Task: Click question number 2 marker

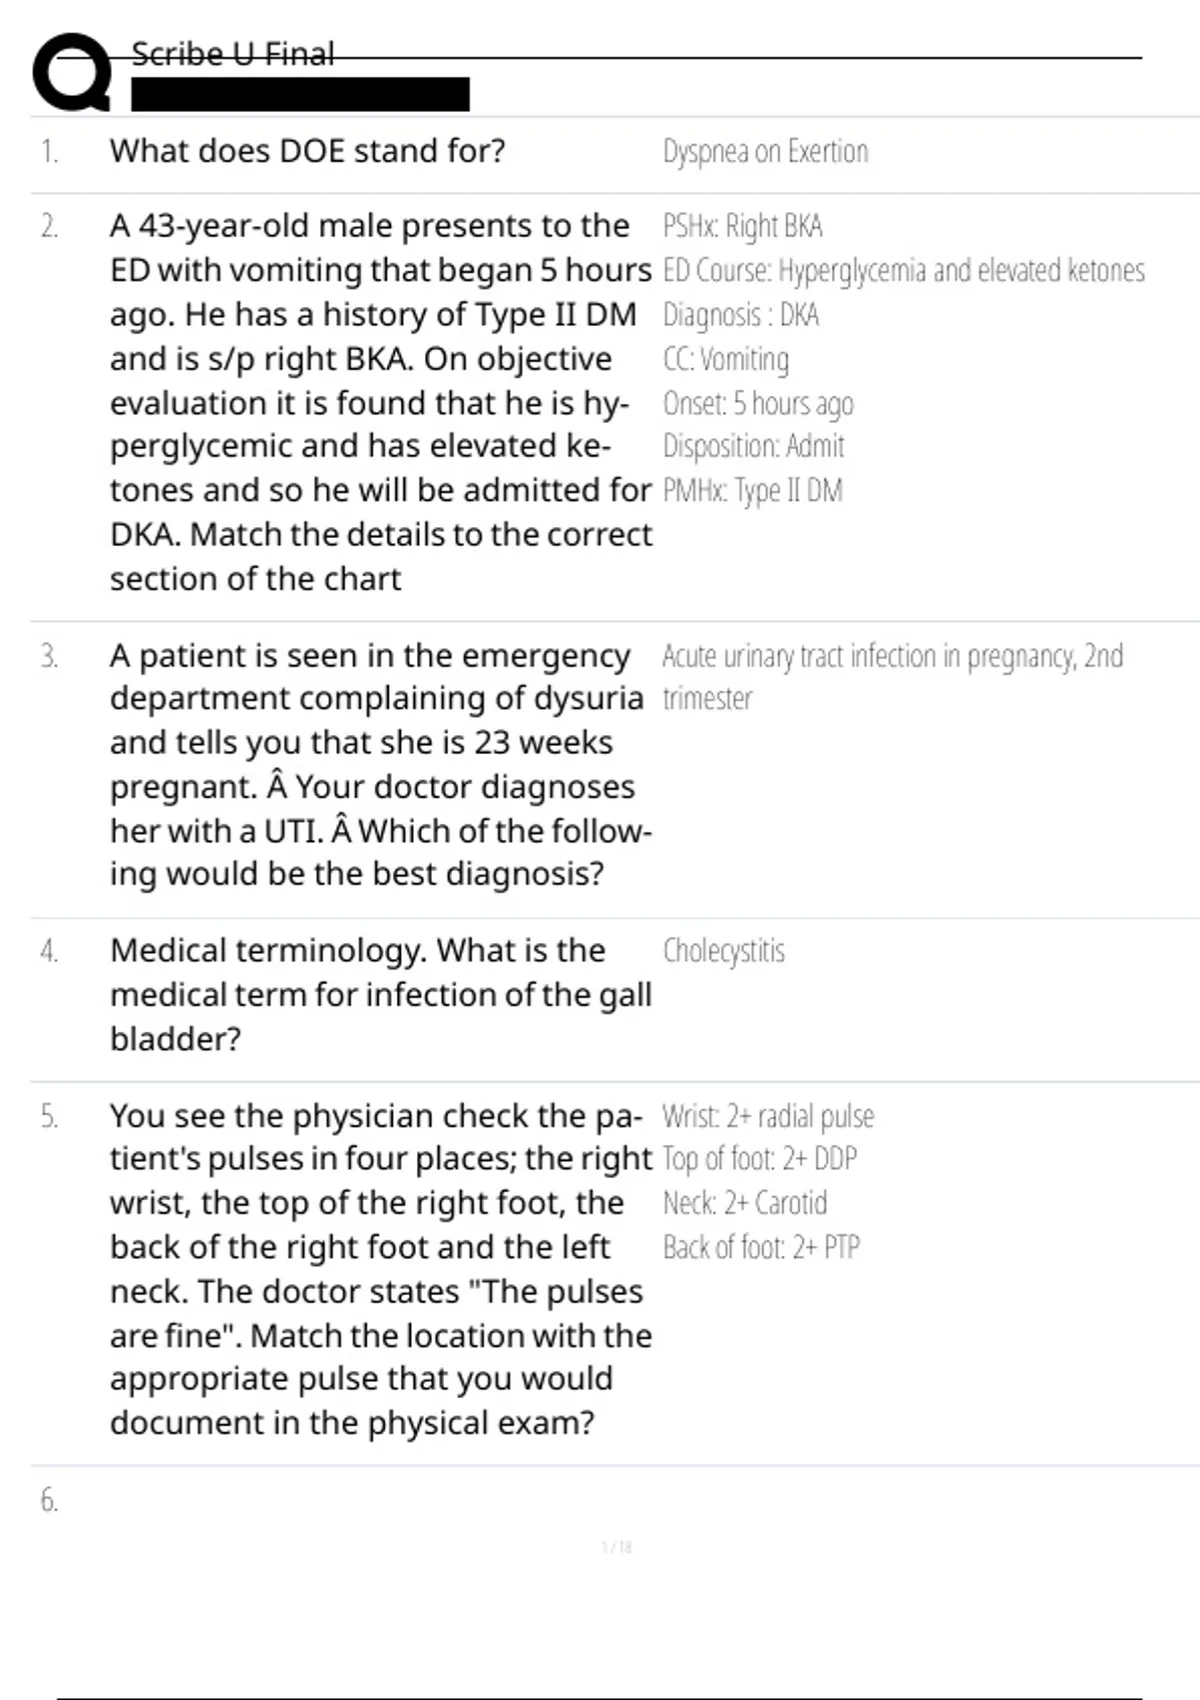Action: pos(49,226)
